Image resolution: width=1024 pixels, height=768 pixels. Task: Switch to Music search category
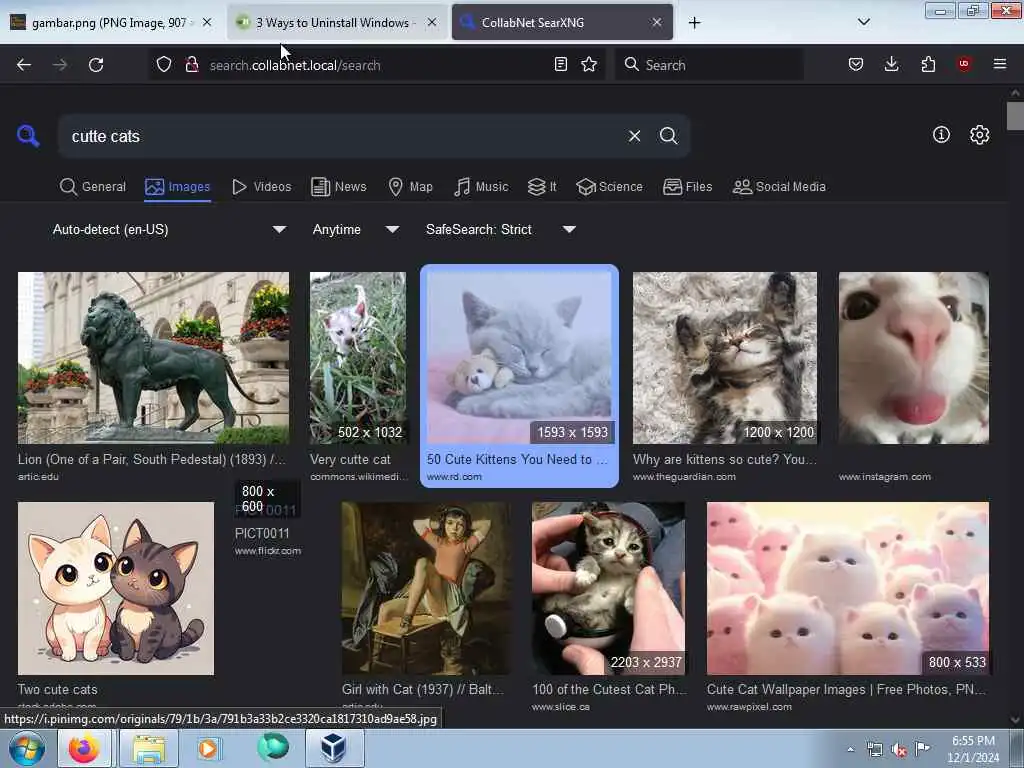point(481,187)
